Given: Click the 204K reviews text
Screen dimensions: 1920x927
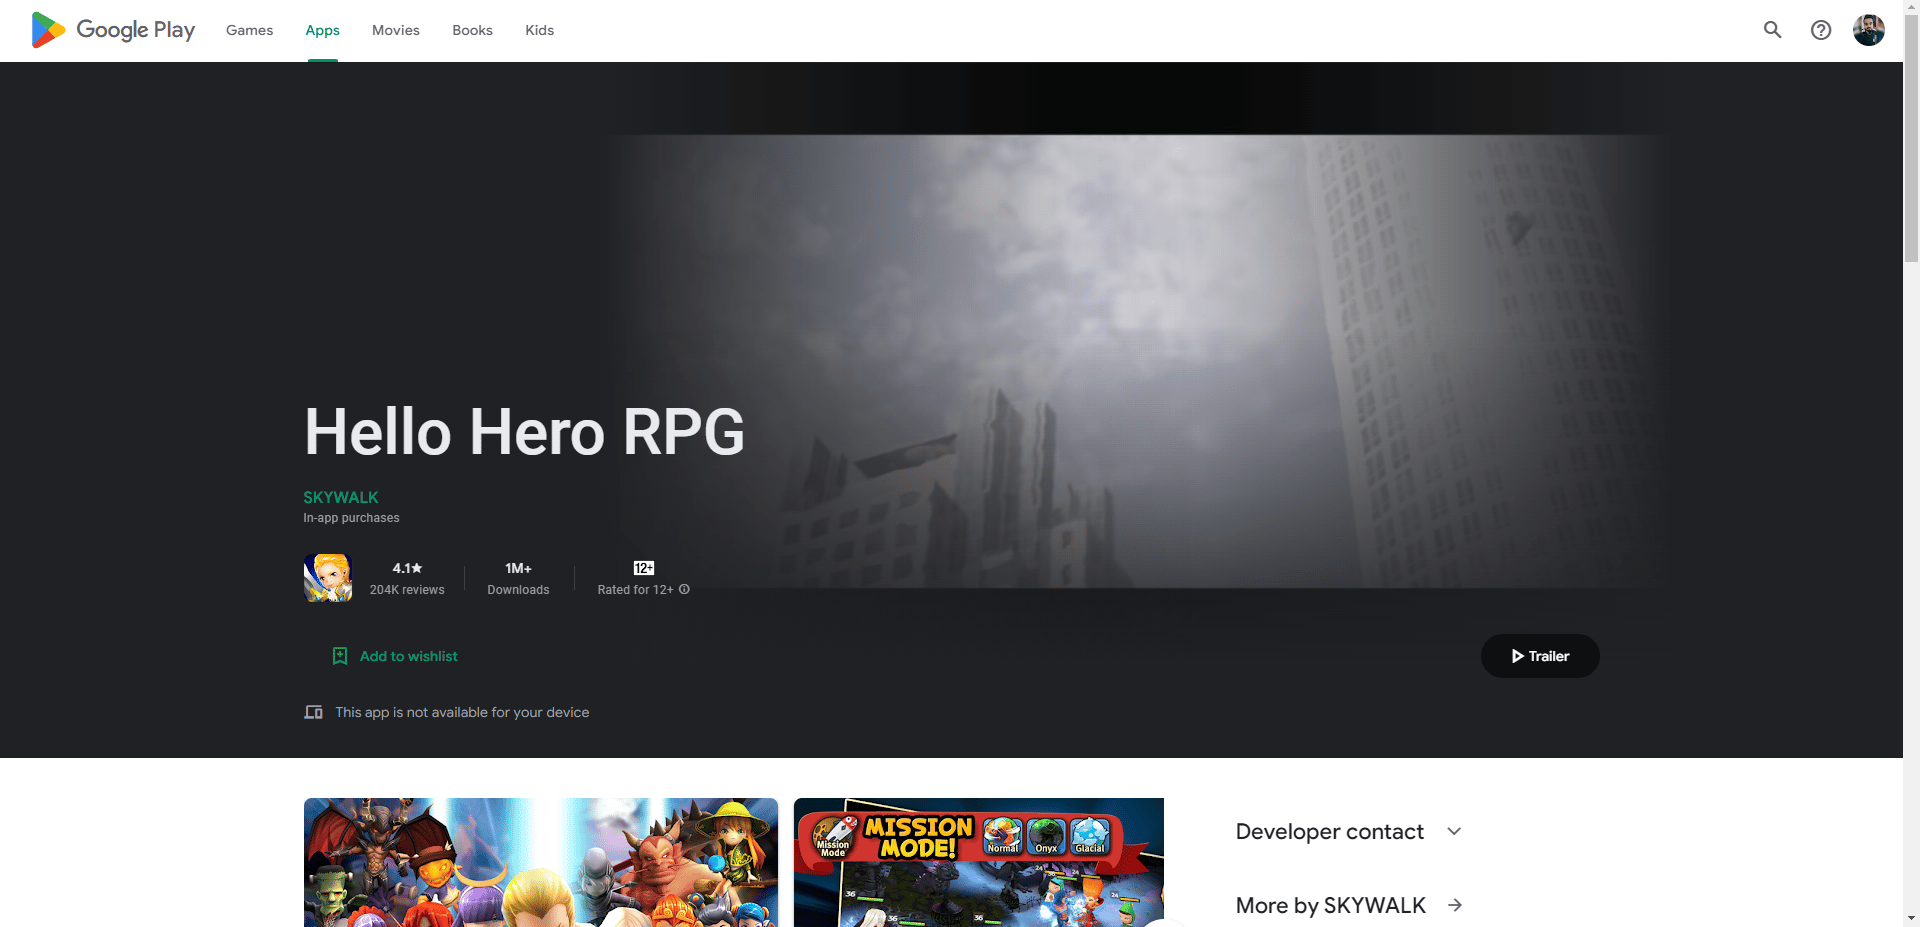Looking at the screenshot, I should pos(407,590).
